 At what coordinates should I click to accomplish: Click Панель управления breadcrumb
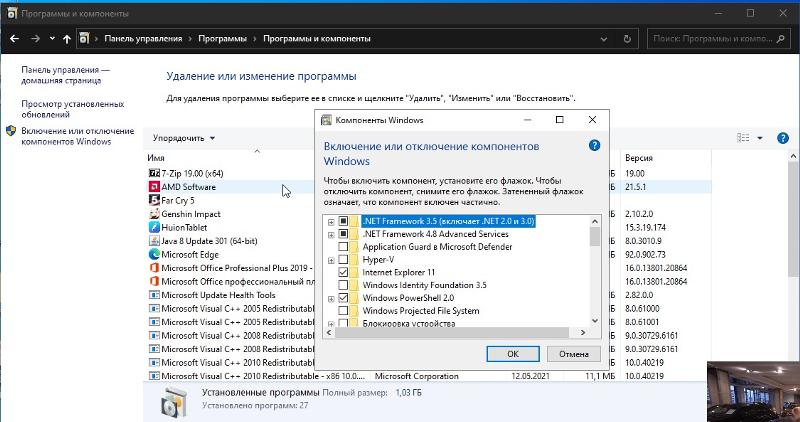[143, 39]
